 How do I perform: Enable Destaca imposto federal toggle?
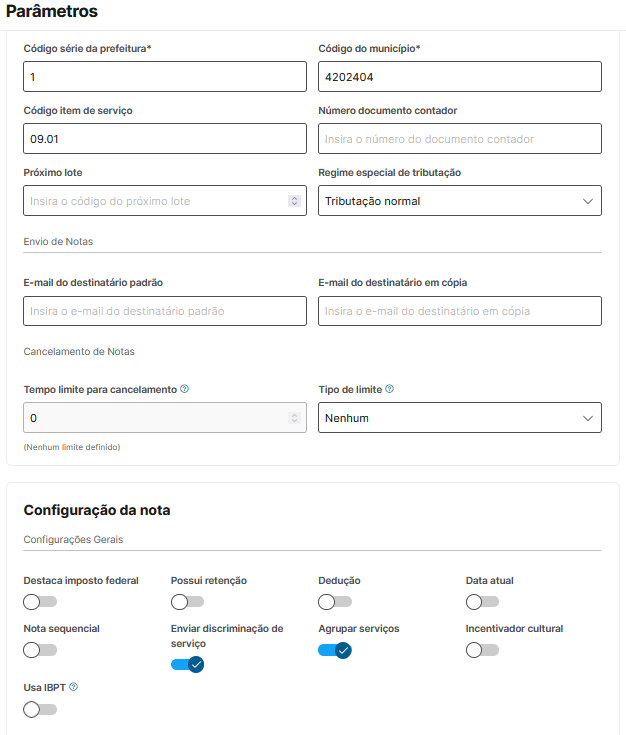(x=40, y=602)
